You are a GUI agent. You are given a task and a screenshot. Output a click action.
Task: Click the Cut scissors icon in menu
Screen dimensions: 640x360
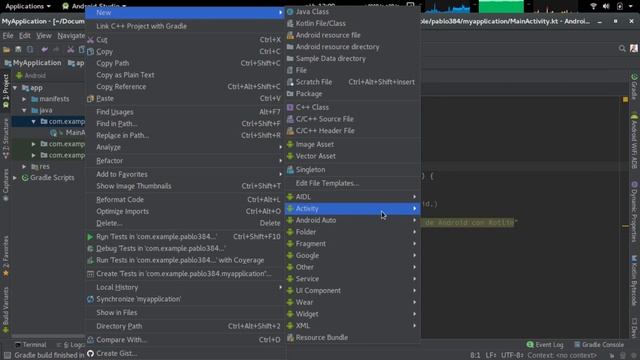click(x=91, y=40)
